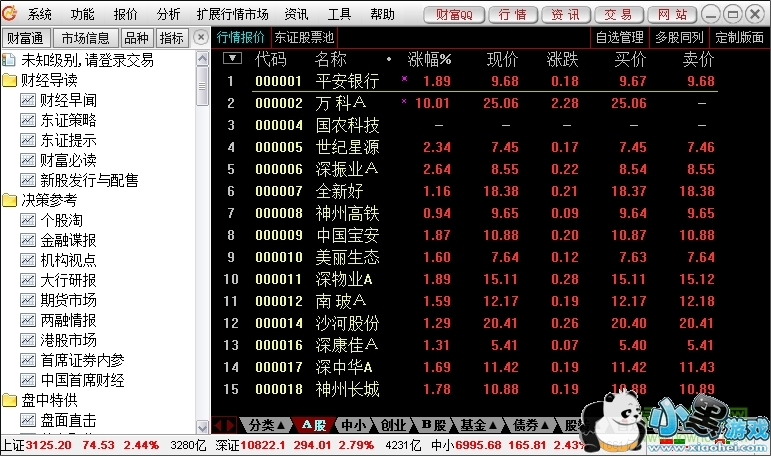Click the 多股同列 button
771x456 pixels.
(679, 37)
